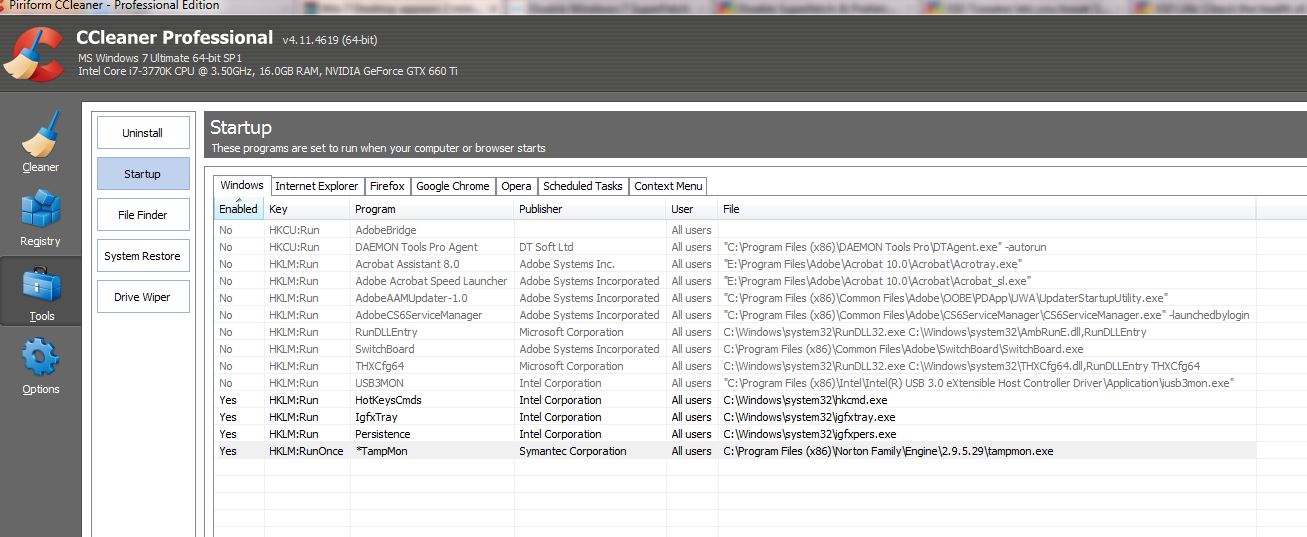Viewport: 1307px width, 537px height.
Task: Click the CCleaner logo in header
Action: pyautogui.click(x=33, y=52)
